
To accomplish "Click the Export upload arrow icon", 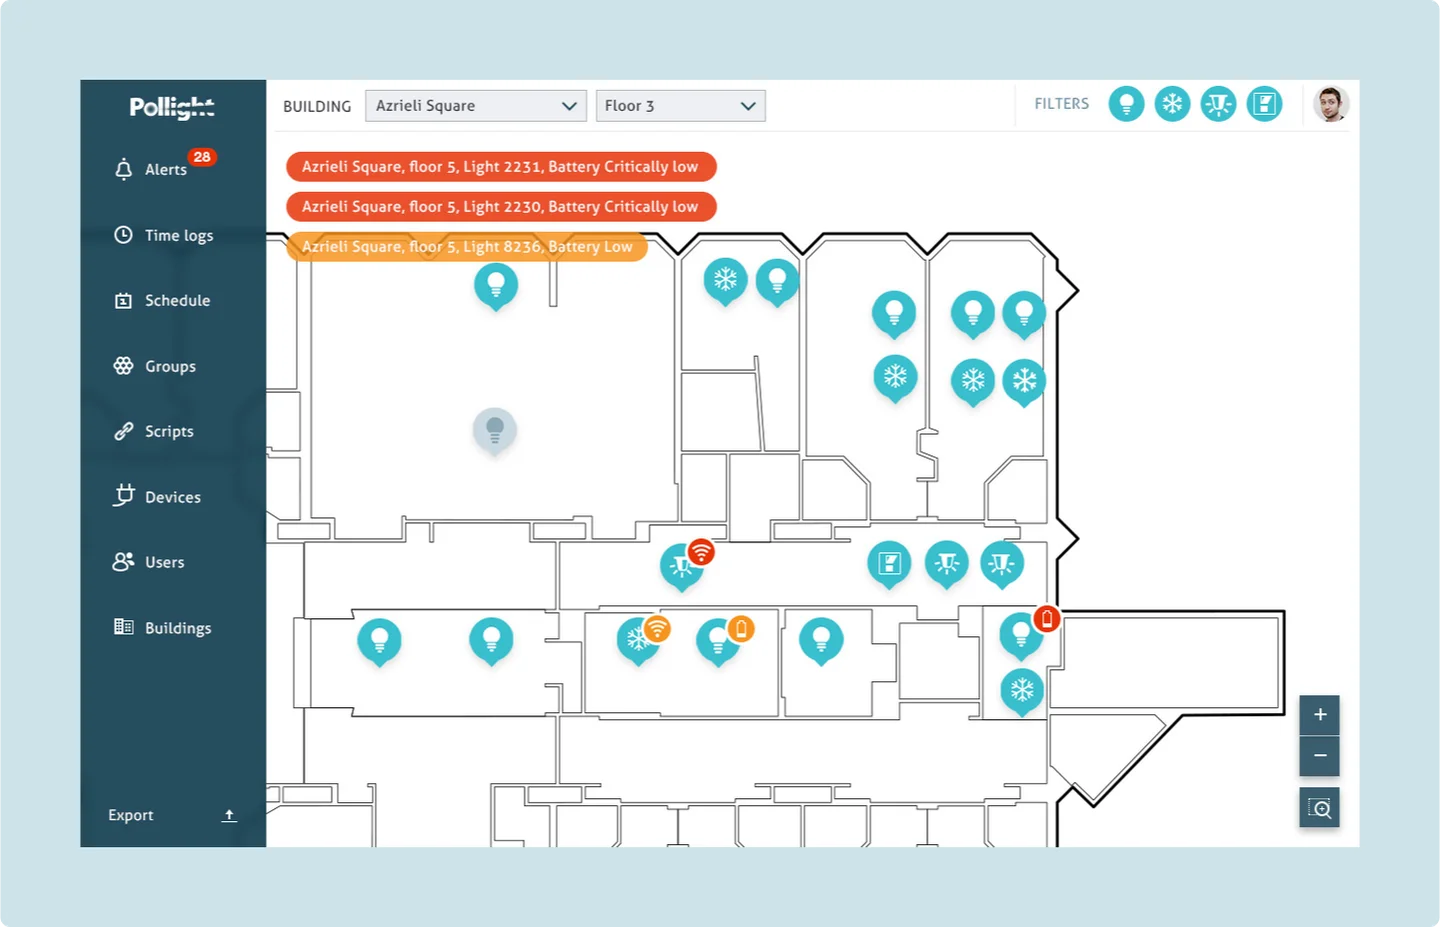I will click(229, 815).
